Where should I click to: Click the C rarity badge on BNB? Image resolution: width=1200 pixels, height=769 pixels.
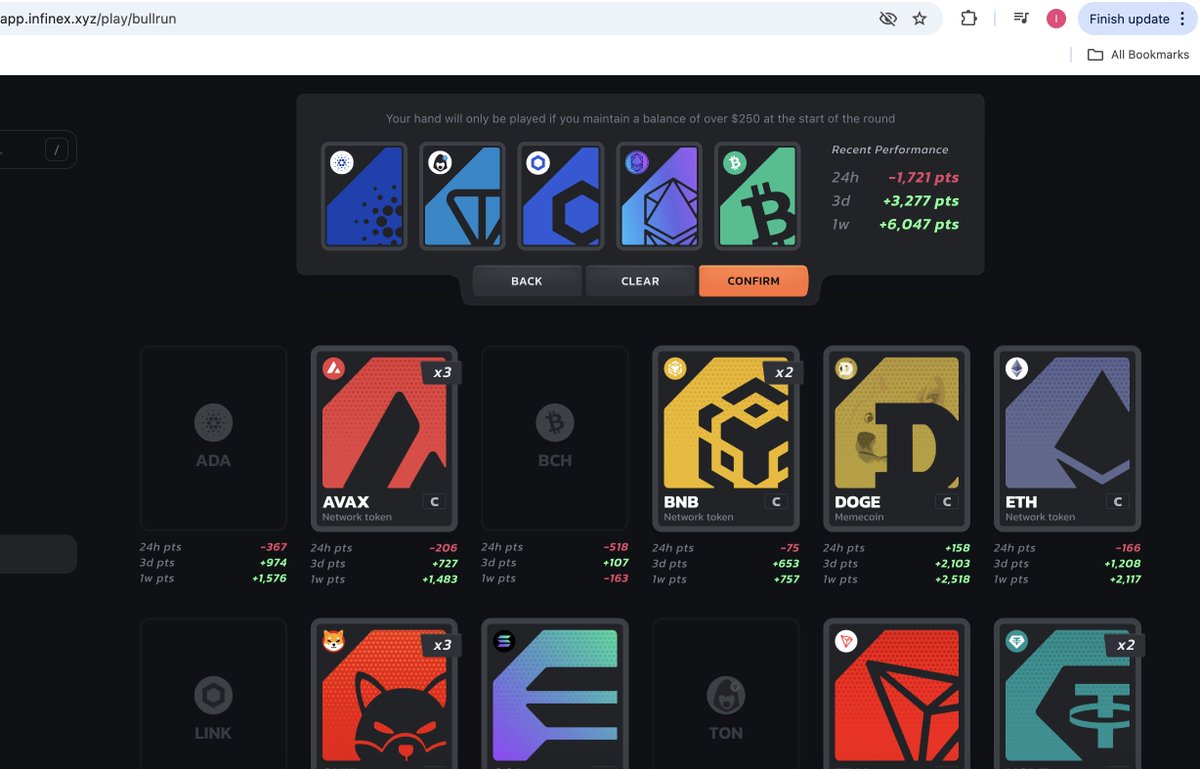777,502
